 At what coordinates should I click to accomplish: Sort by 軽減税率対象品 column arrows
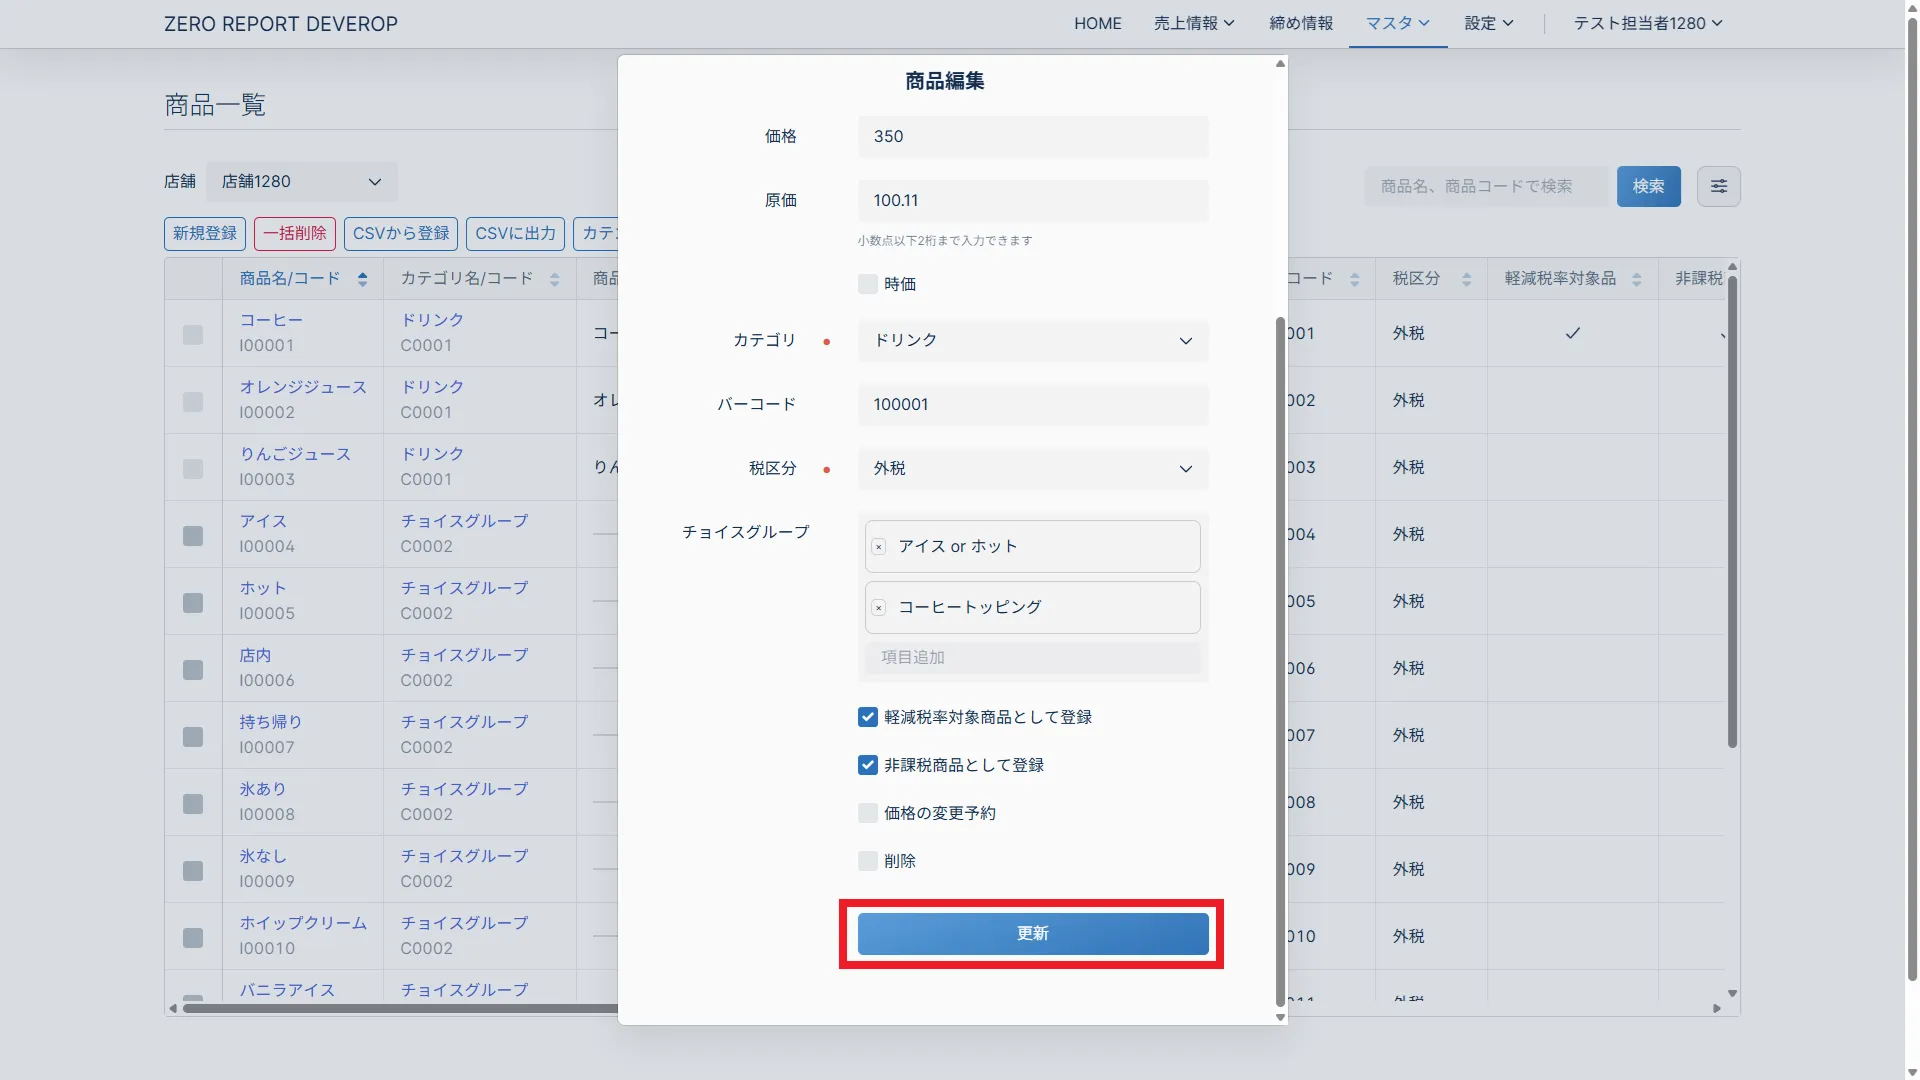1636,280
